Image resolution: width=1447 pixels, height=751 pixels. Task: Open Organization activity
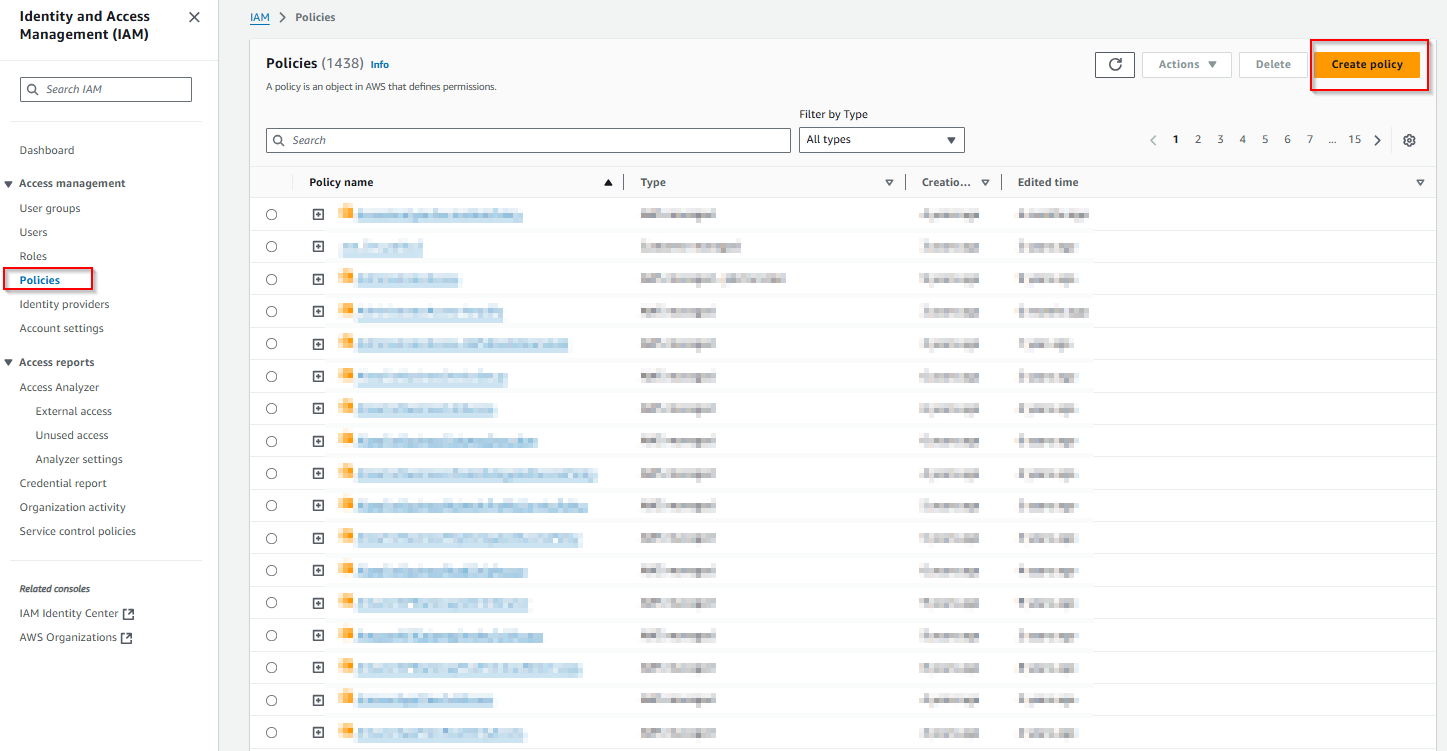pos(73,507)
